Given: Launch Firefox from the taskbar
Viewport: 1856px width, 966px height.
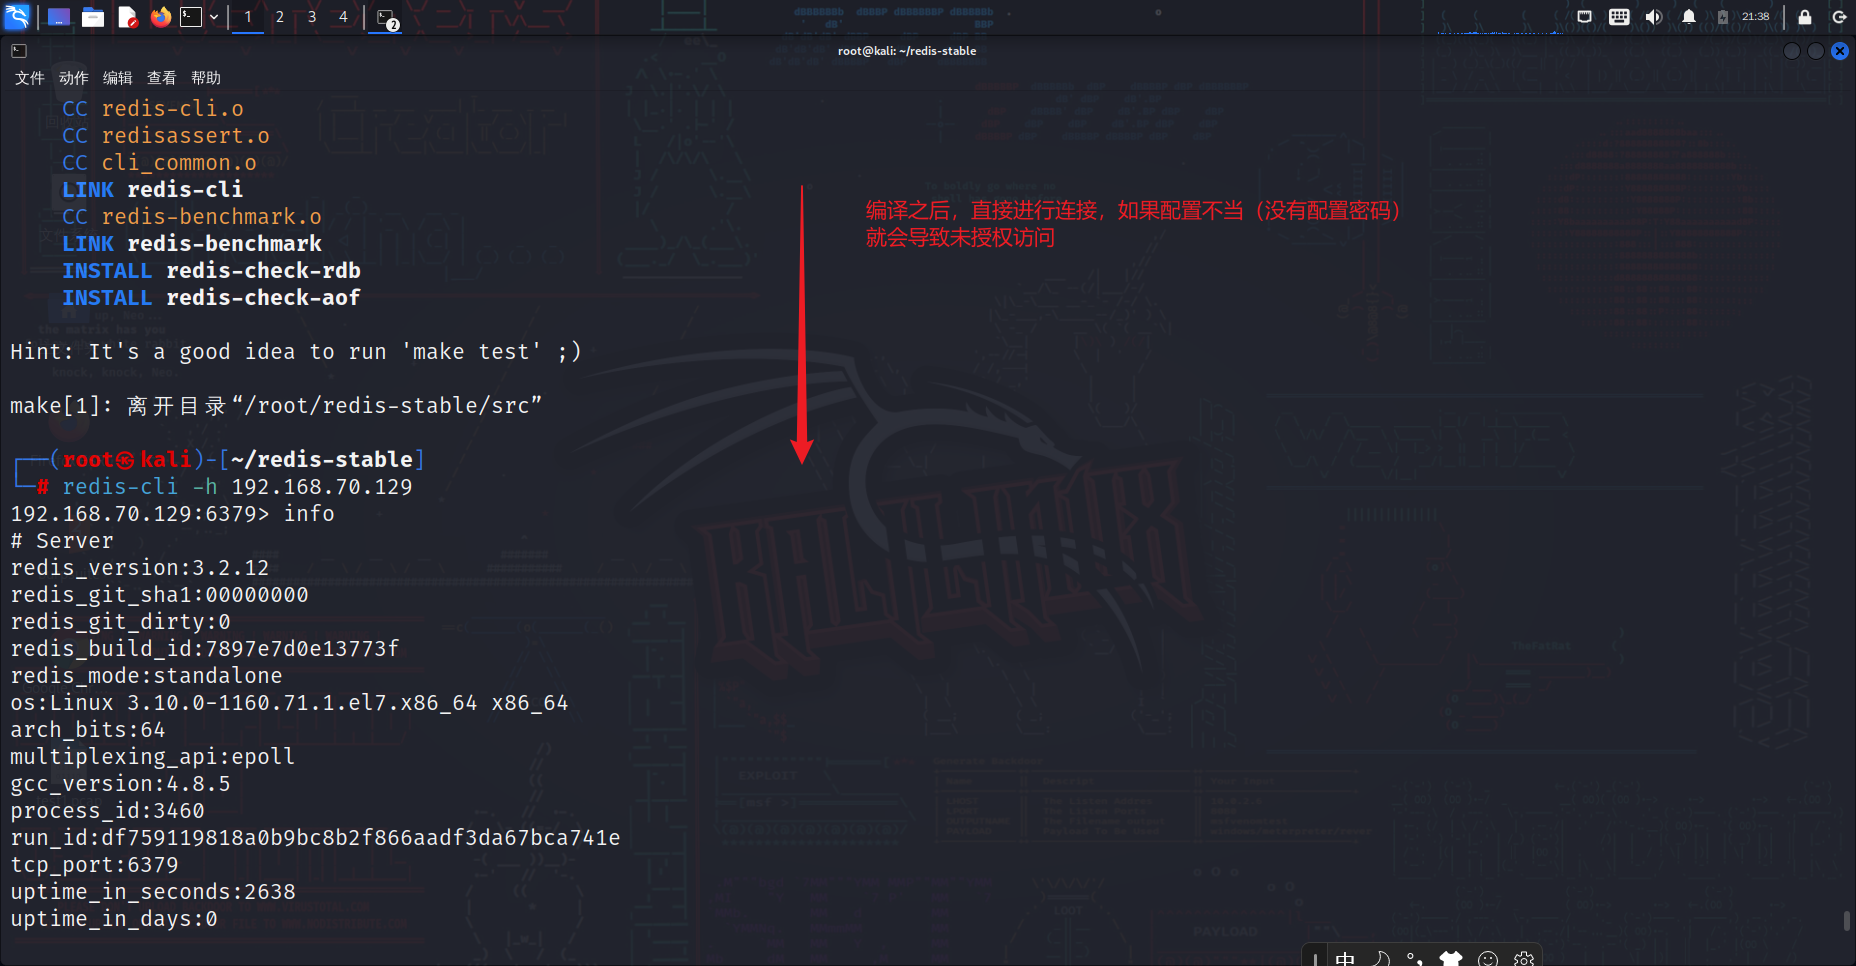Looking at the screenshot, I should tap(160, 17).
